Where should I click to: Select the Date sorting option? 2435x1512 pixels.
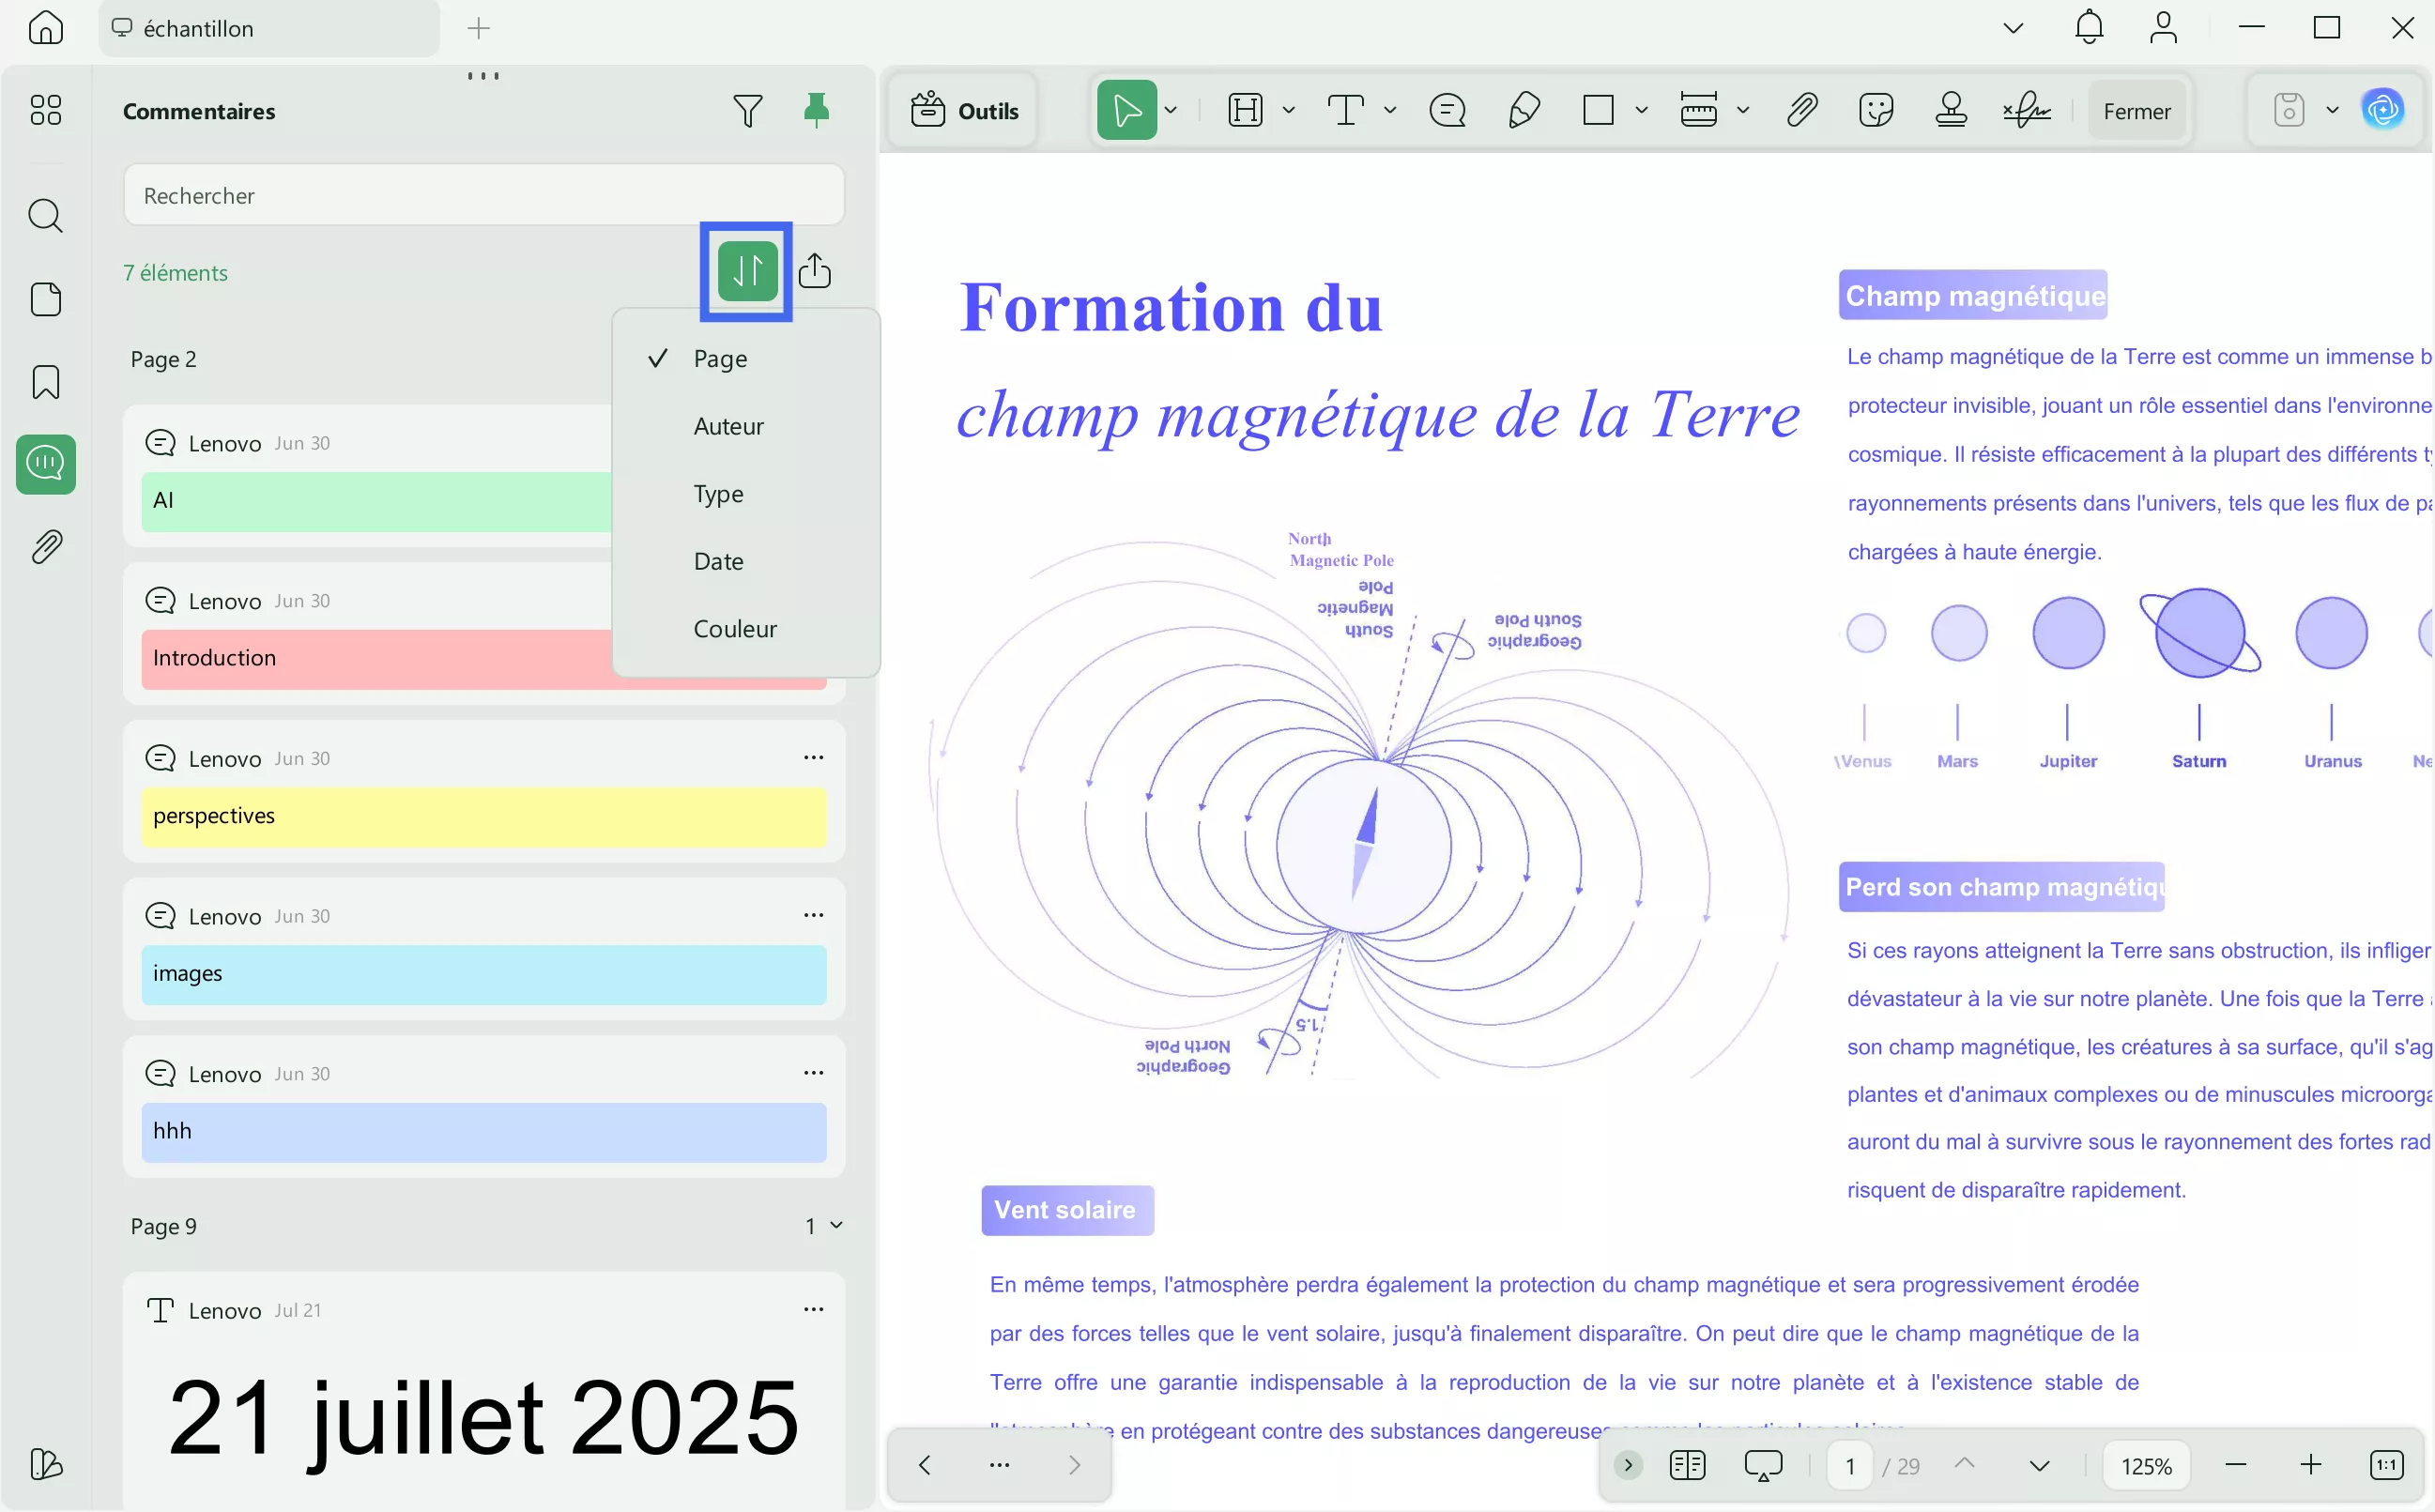[x=718, y=562]
